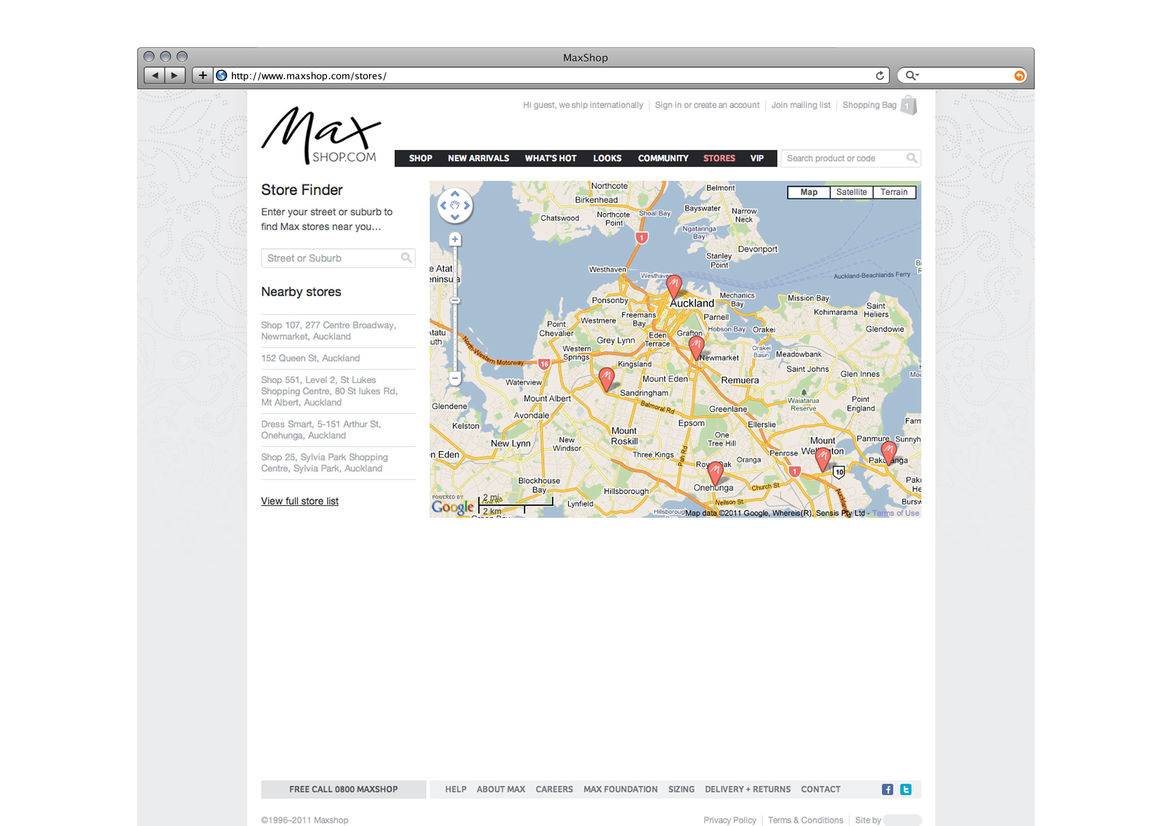The height and width of the screenshot is (826, 1172).
Task: Open the LOOKS menu item
Action: tap(607, 158)
